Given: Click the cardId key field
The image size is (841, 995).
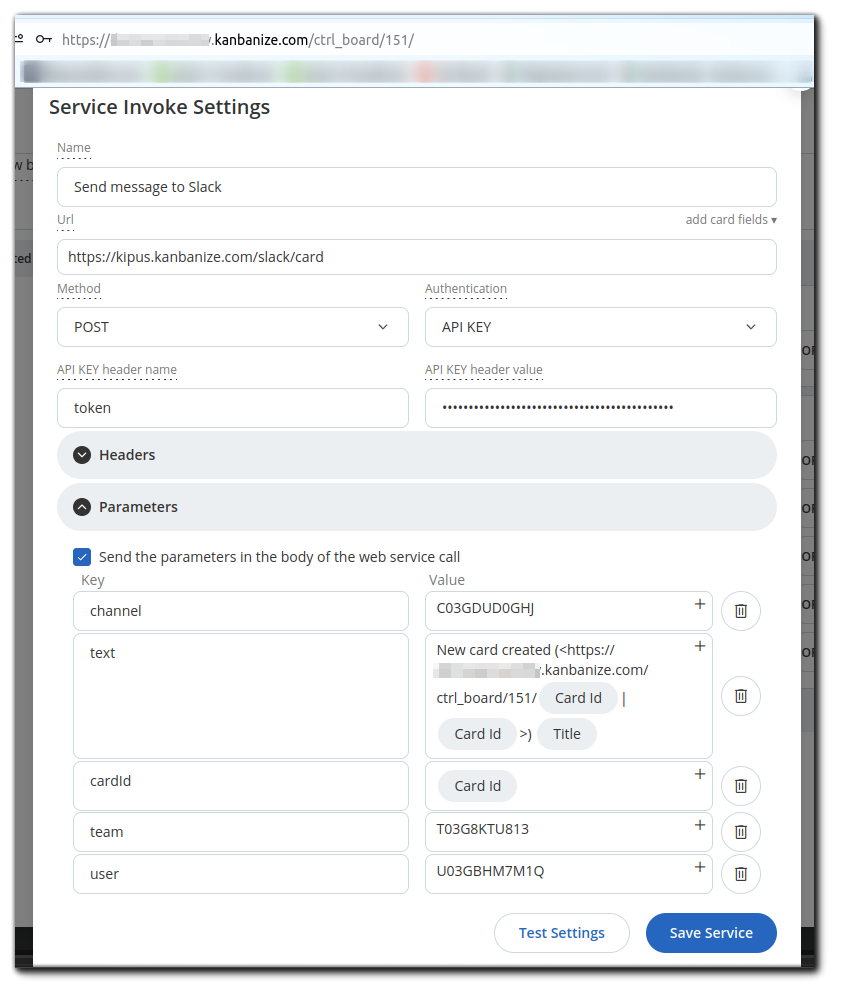Looking at the screenshot, I should (241, 786).
